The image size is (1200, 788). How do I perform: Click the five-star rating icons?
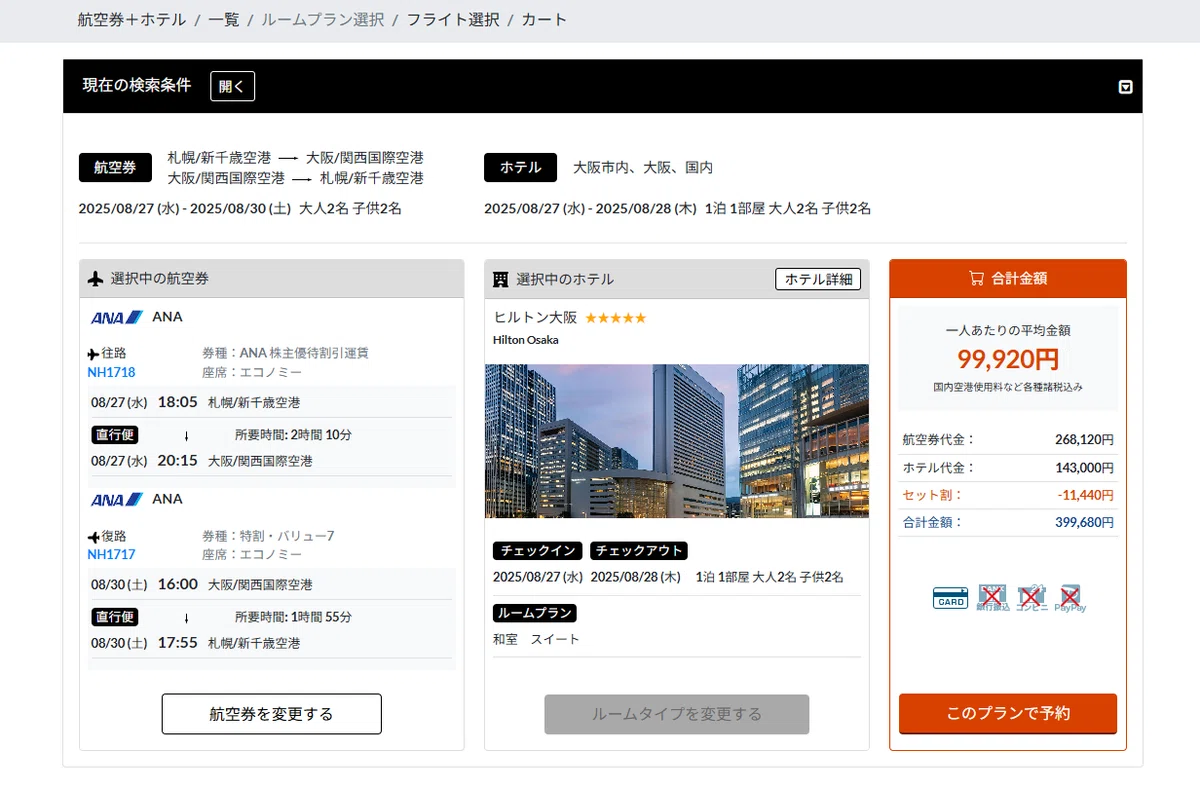(x=616, y=318)
